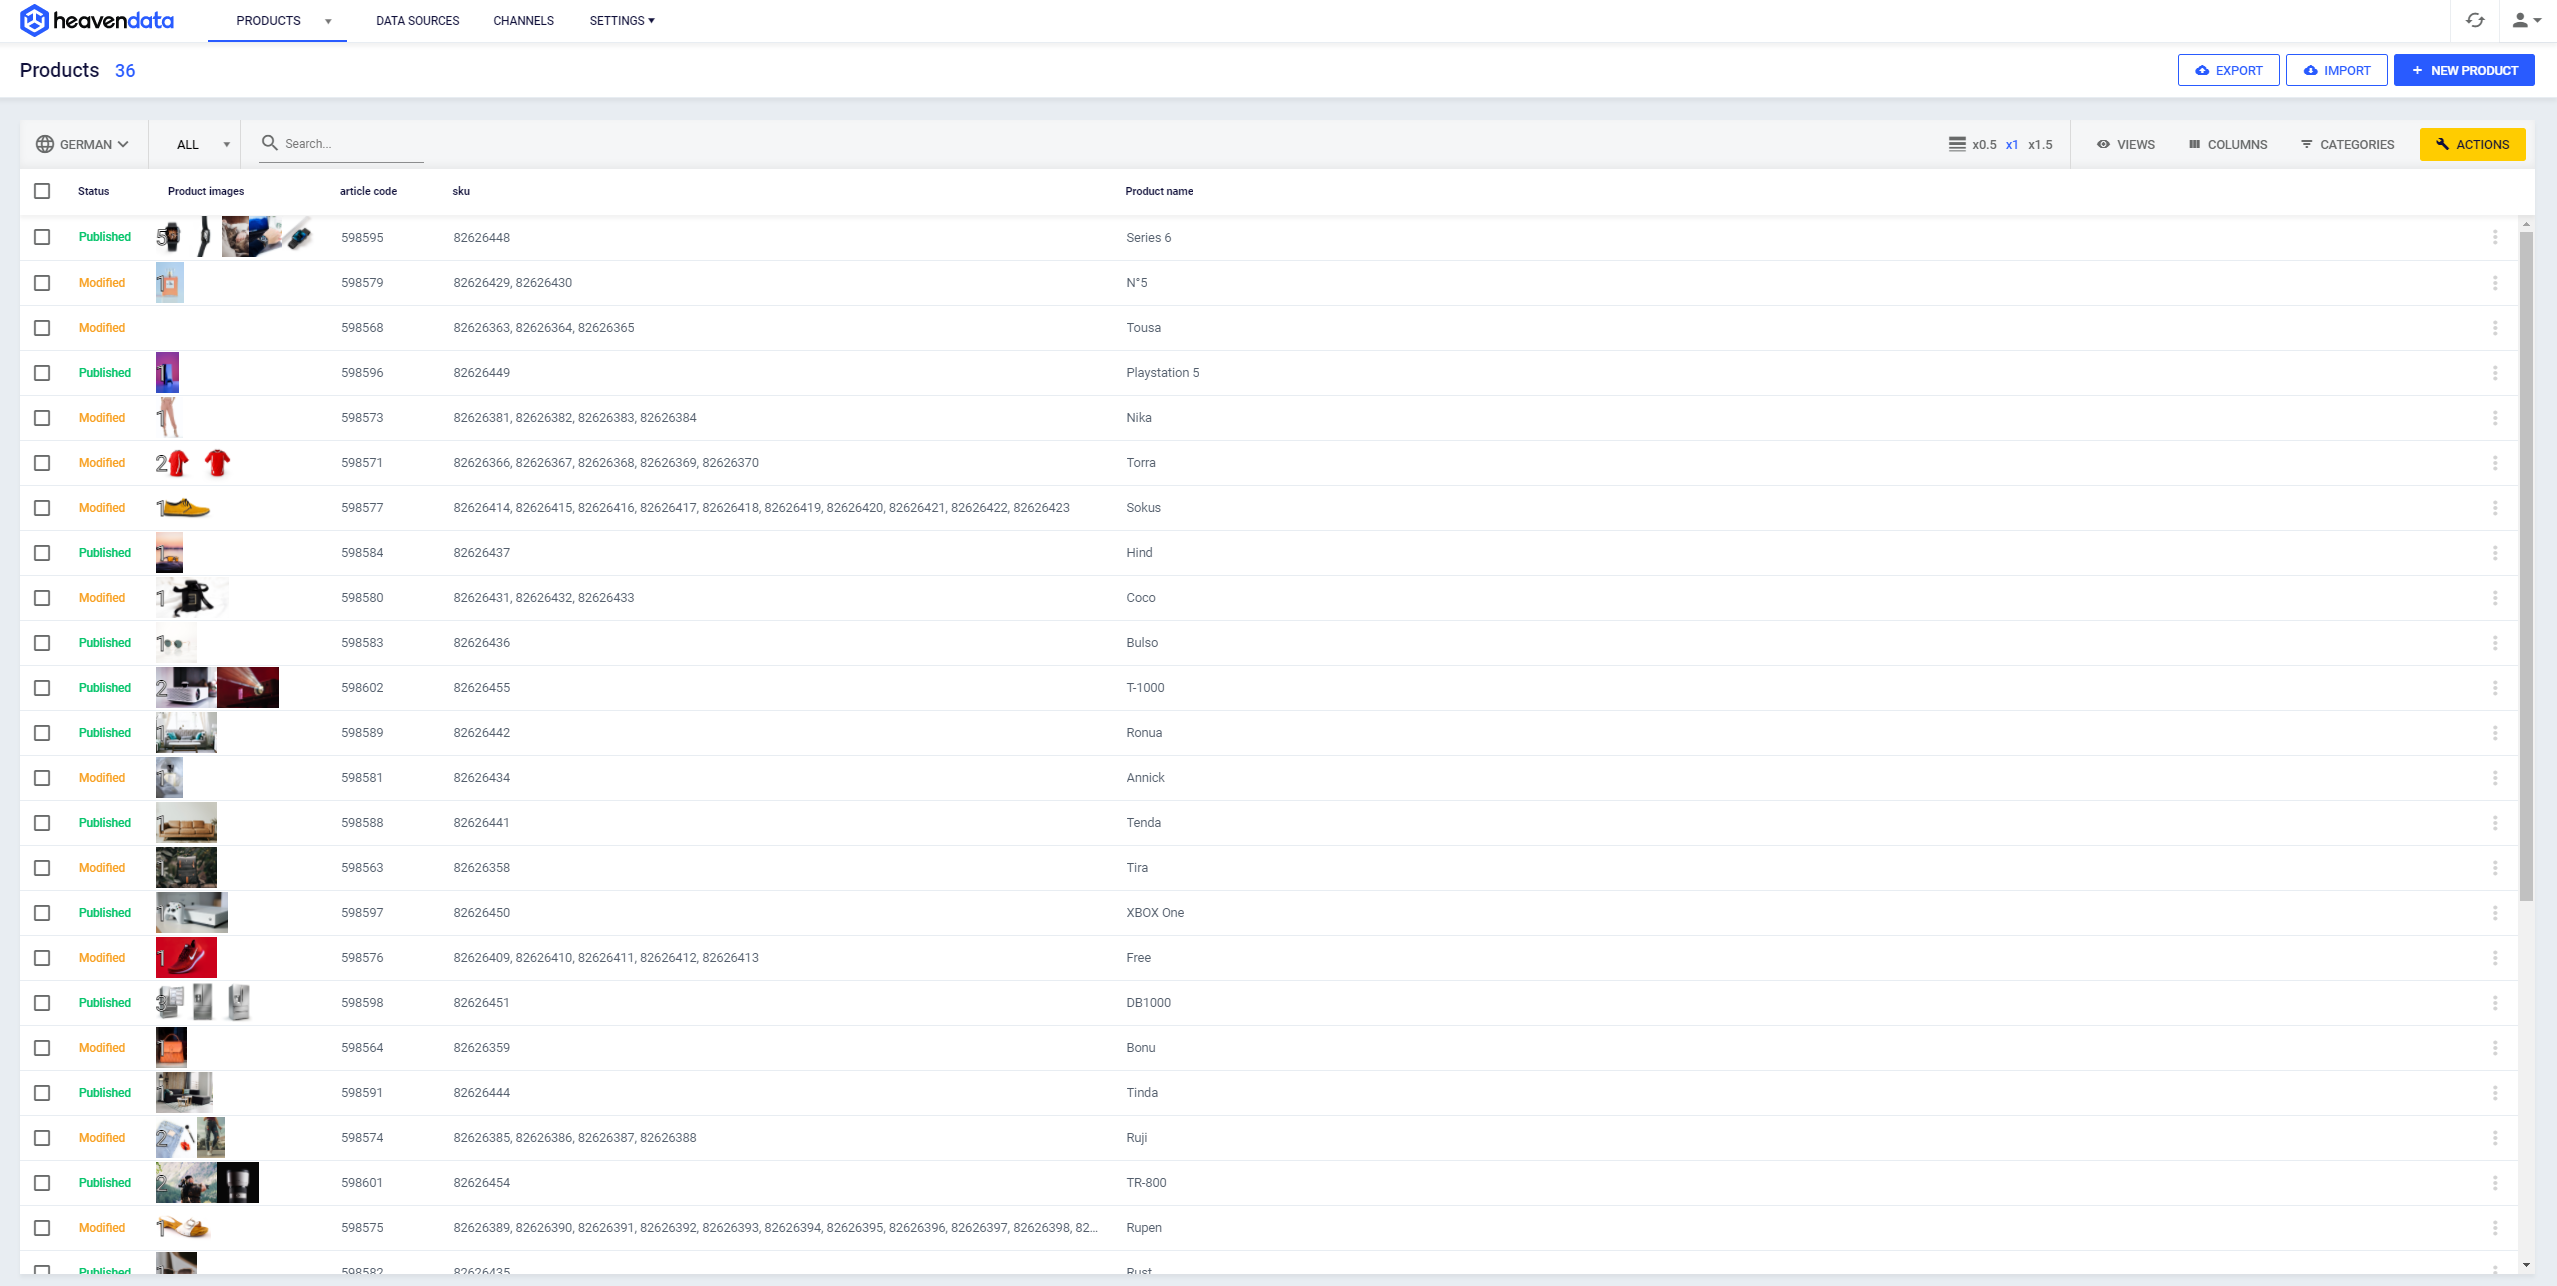Viewport: 2557px width, 1286px height.
Task: Click the row density lines icon
Action: pyautogui.click(x=1957, y=144)
